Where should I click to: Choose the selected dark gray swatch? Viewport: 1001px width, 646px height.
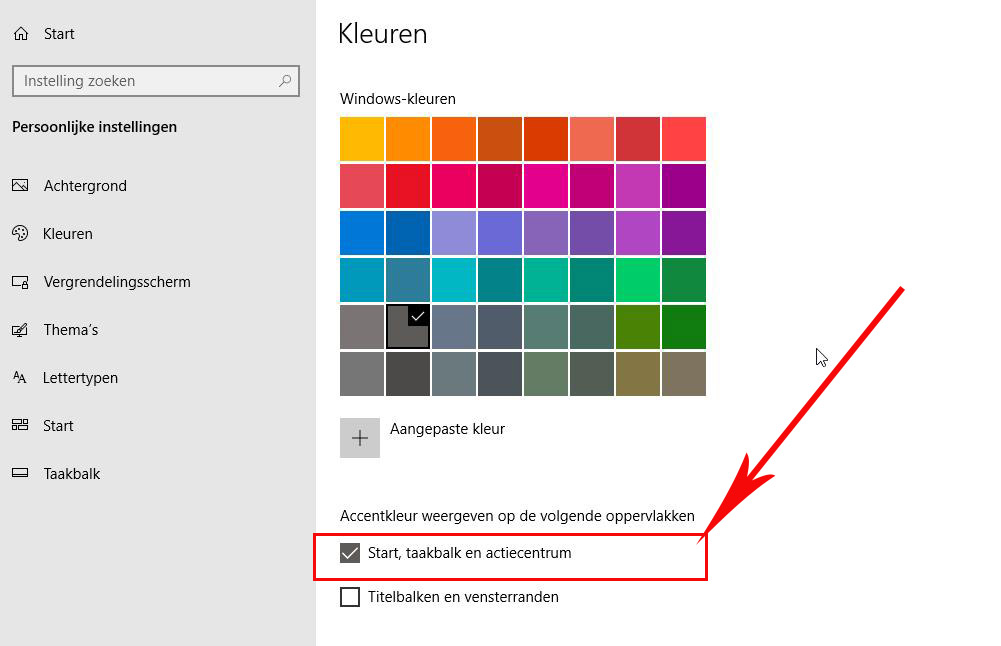coord(407,327)
